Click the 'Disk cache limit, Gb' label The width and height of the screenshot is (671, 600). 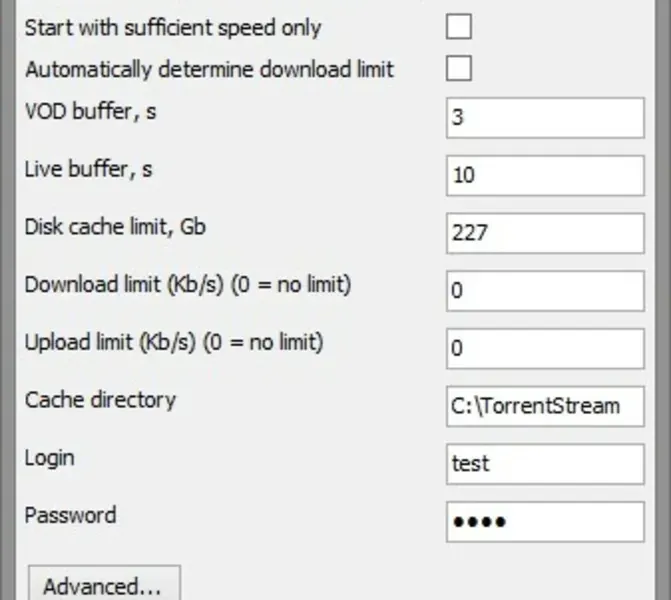115,227
